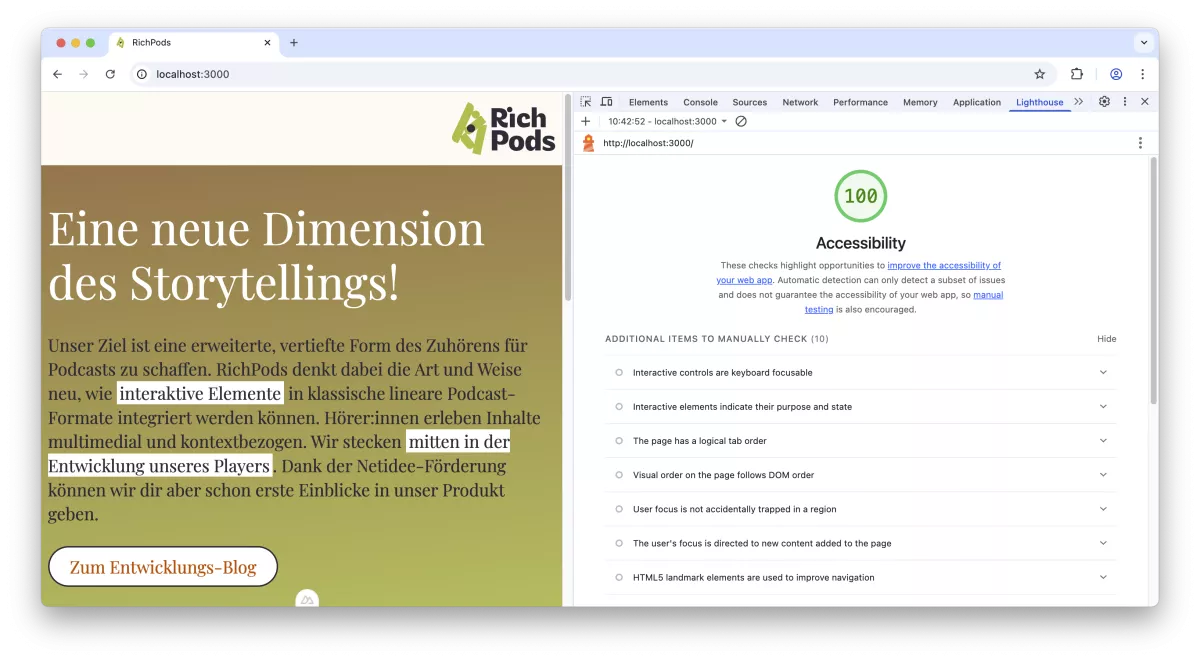Image resolution: width=1200 pixels, height=661 pixels.
Task: Reload the localhost:3000 page
Action: point(110,74)
